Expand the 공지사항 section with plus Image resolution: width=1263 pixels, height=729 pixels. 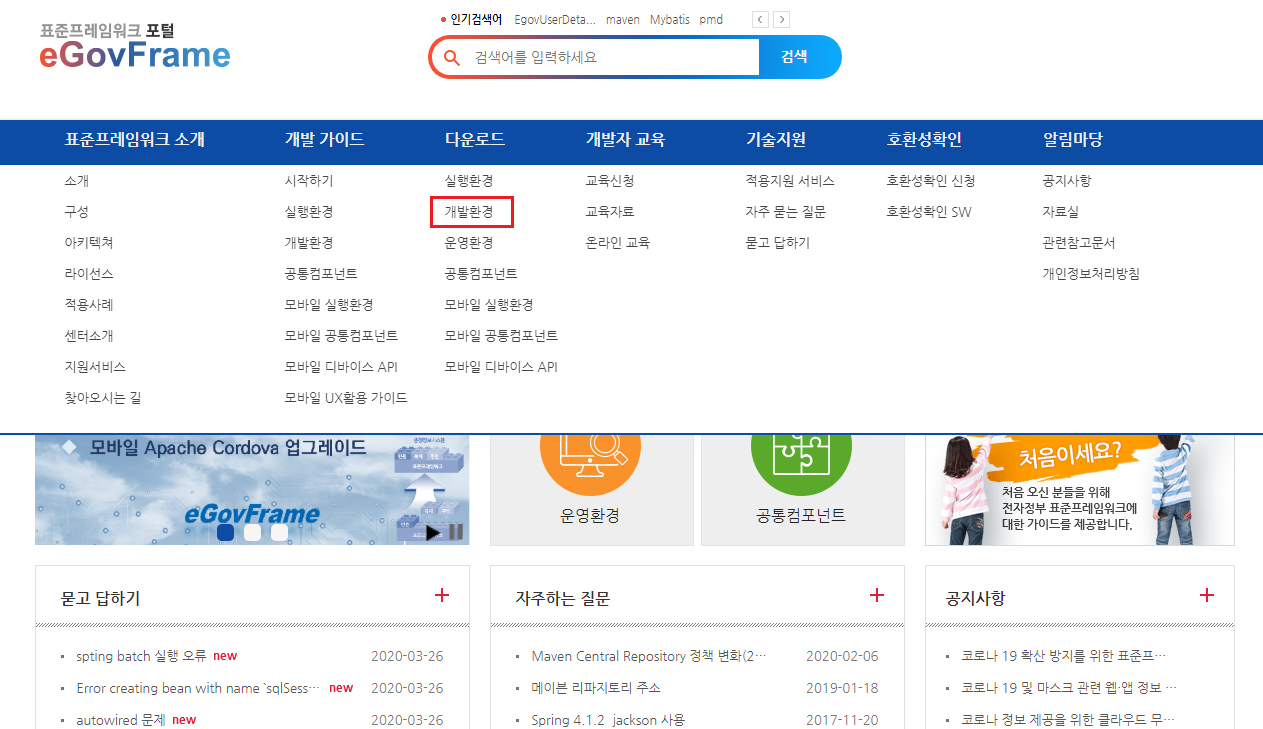[x=1207, y=596]
